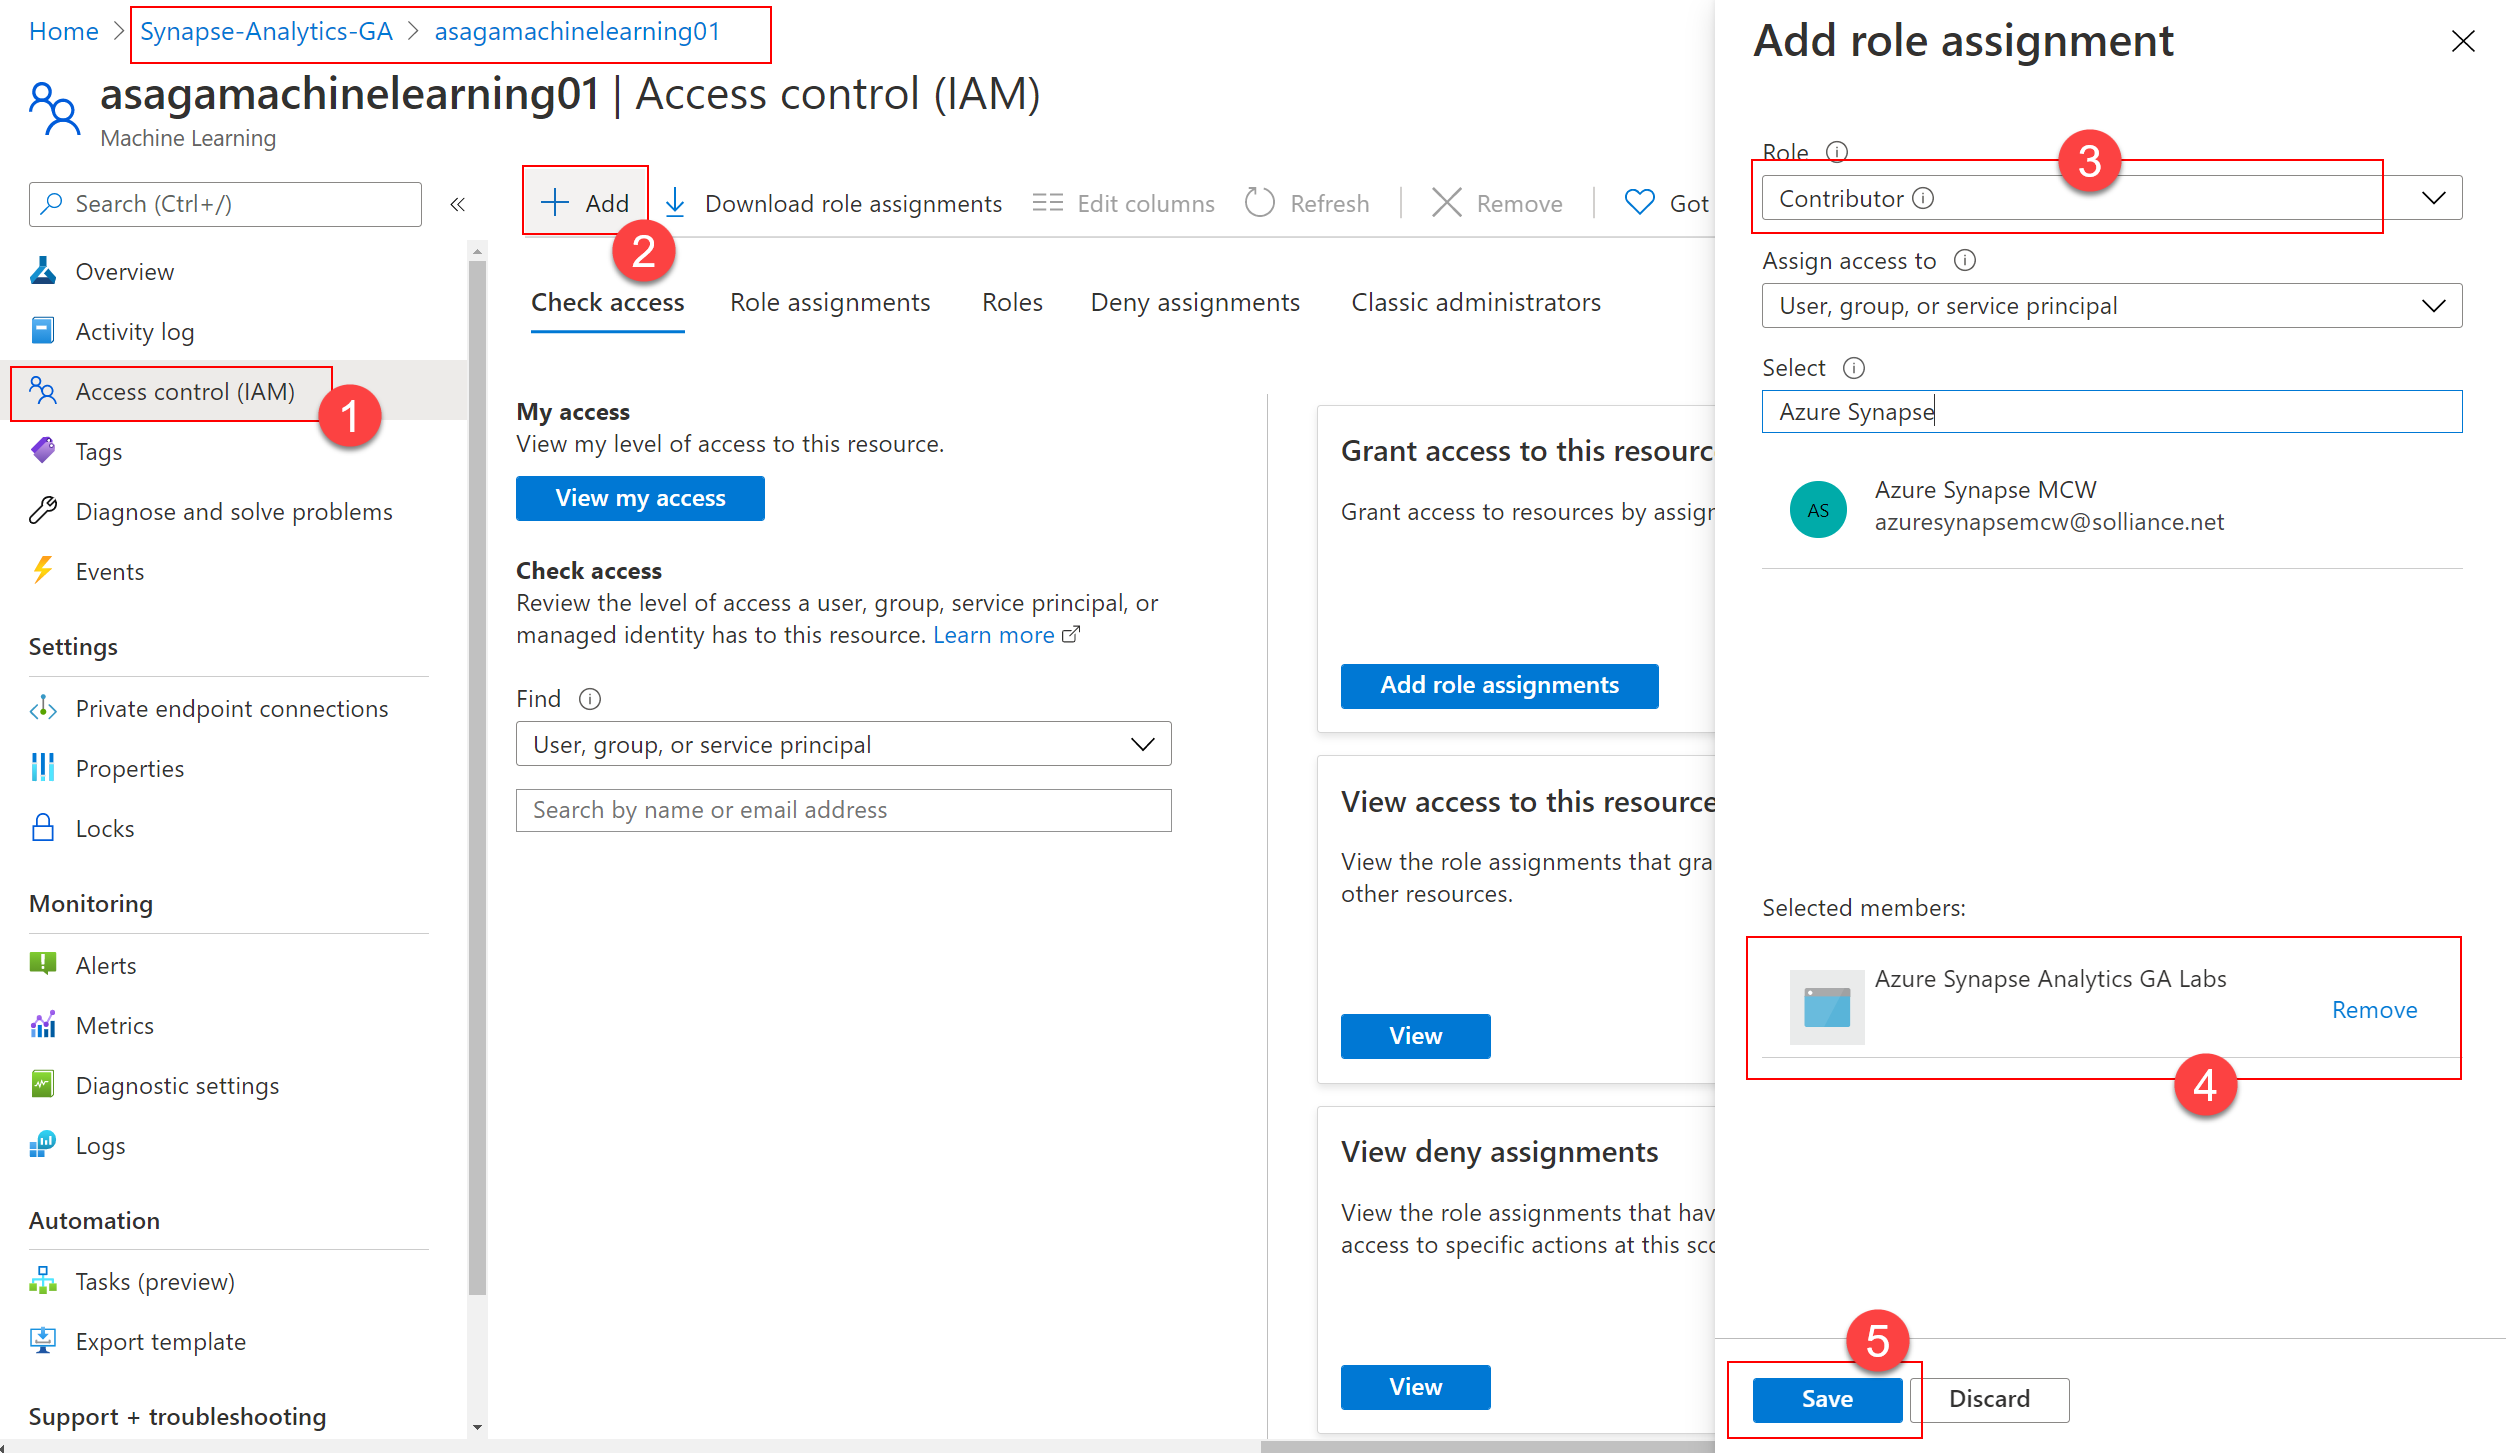Screen dimensions: 2506x1453
Task: Click the Select info icon
Action: point(1854,368)
